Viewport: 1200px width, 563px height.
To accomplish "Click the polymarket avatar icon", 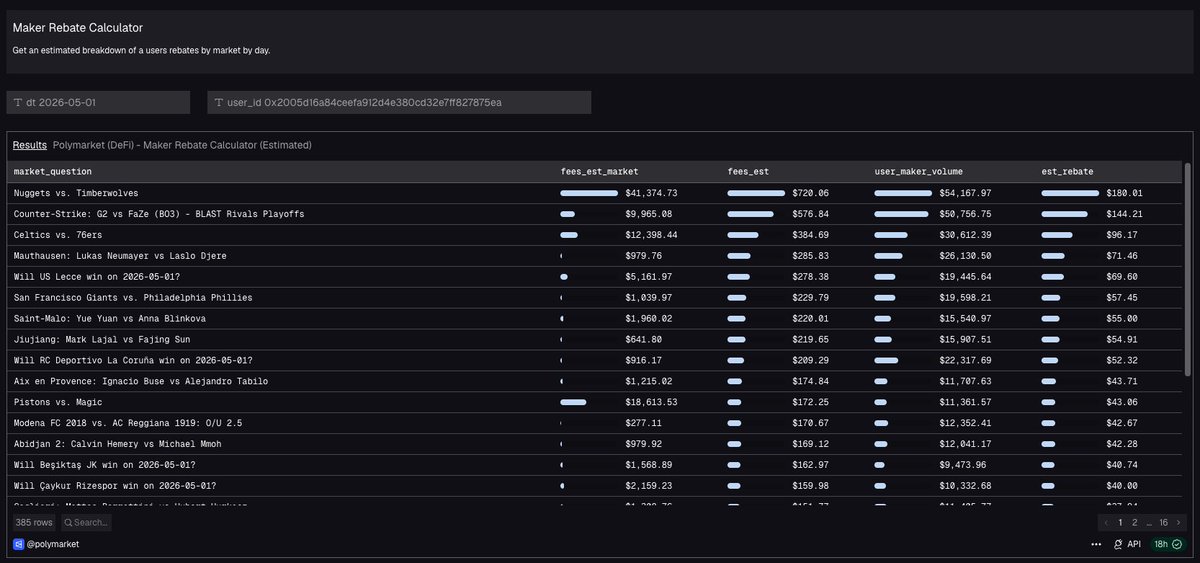I will [18, 544].
